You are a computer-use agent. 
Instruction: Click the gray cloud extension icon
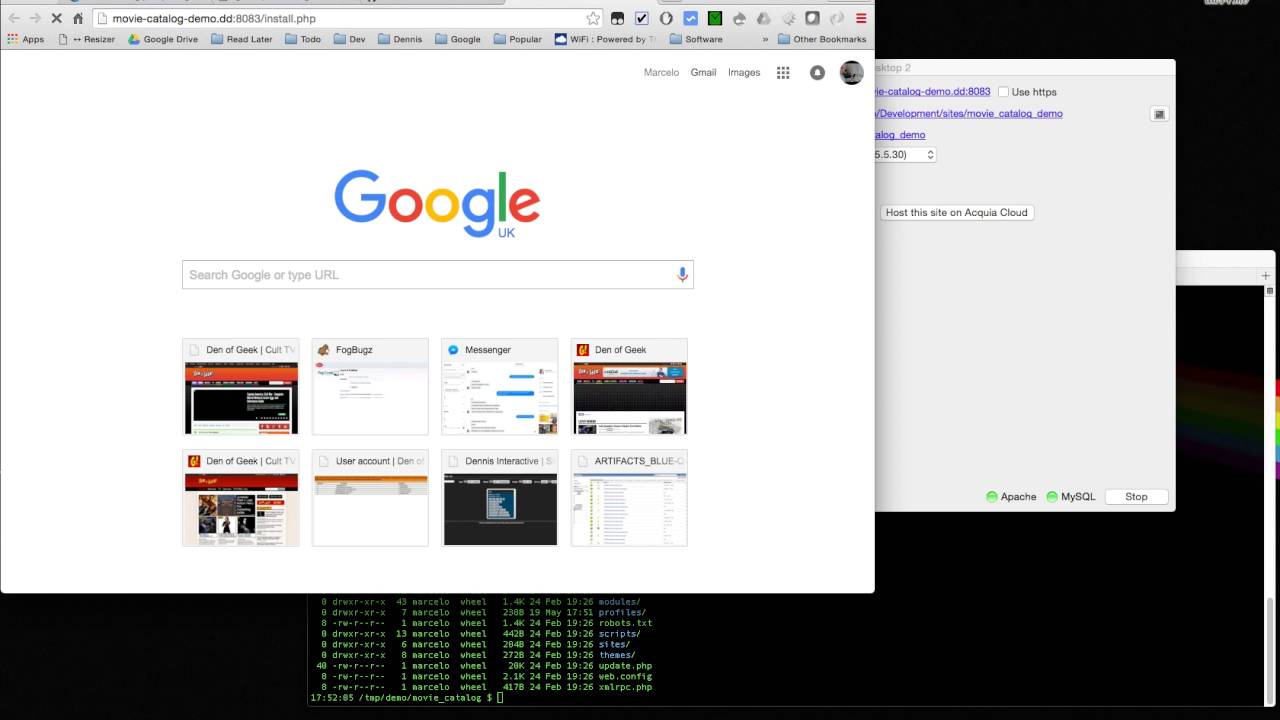(x=764, y=18)
